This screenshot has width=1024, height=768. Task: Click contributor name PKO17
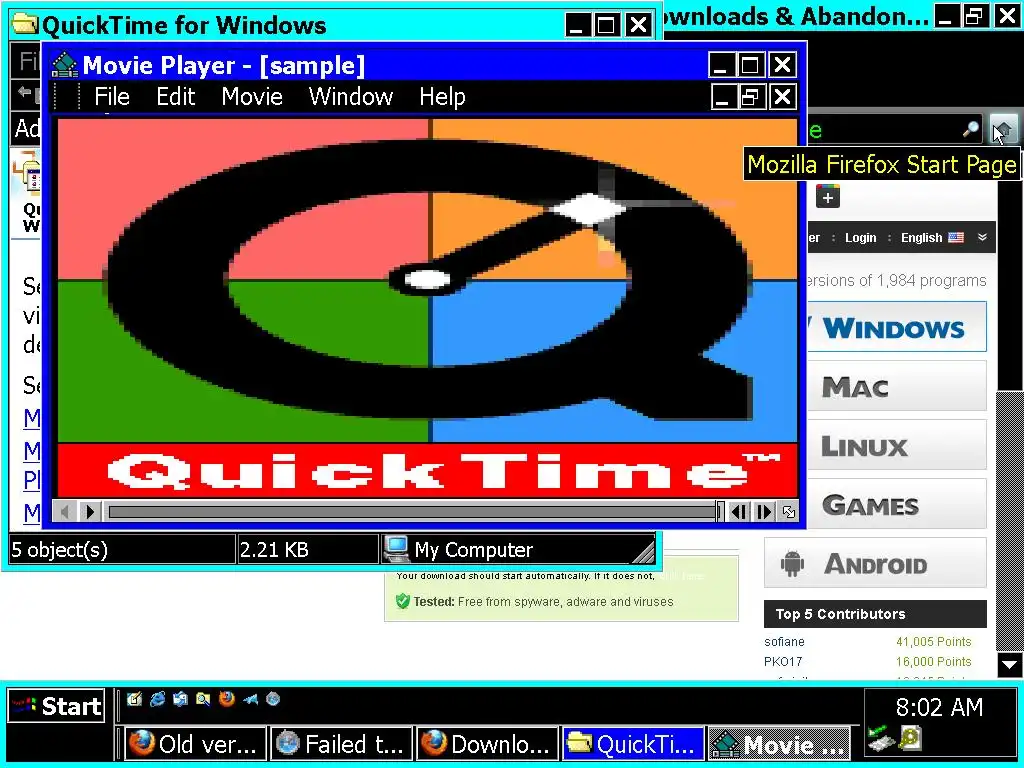click(x=783, y=662)
